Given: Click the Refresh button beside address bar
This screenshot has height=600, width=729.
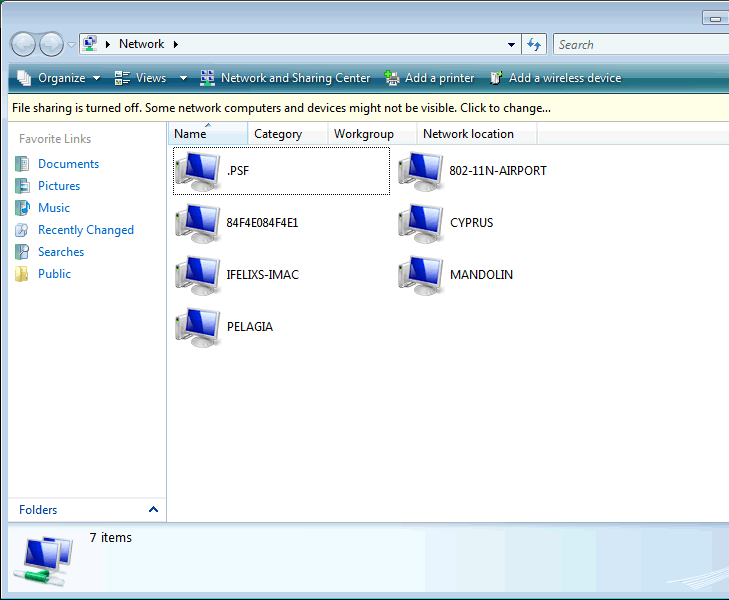Looking at the screenshot, I should (x=534, y=45).
